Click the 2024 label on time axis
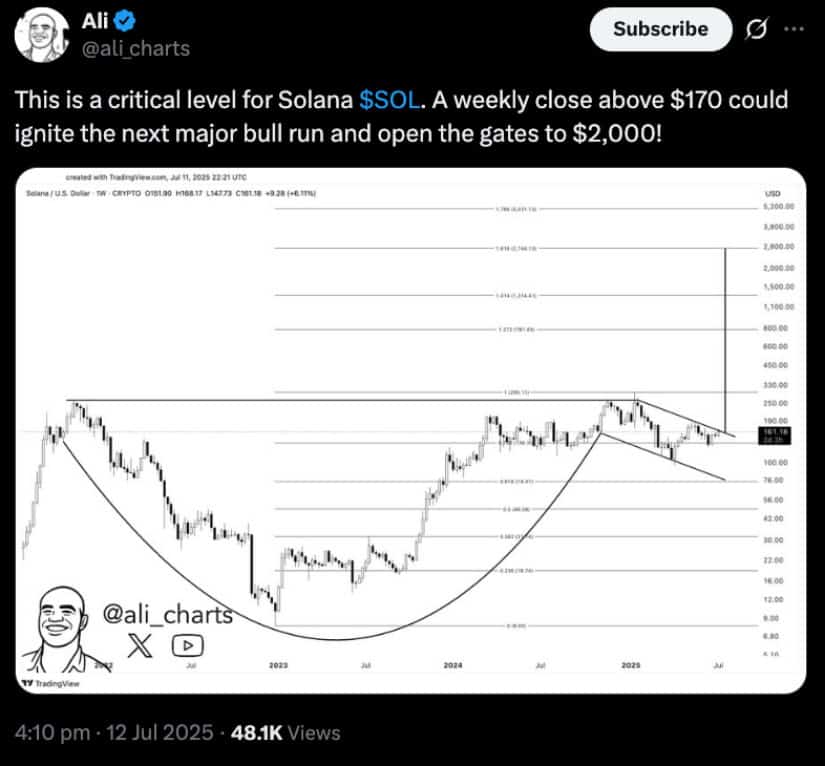This screenshot has width=825, height=766. 453,664
